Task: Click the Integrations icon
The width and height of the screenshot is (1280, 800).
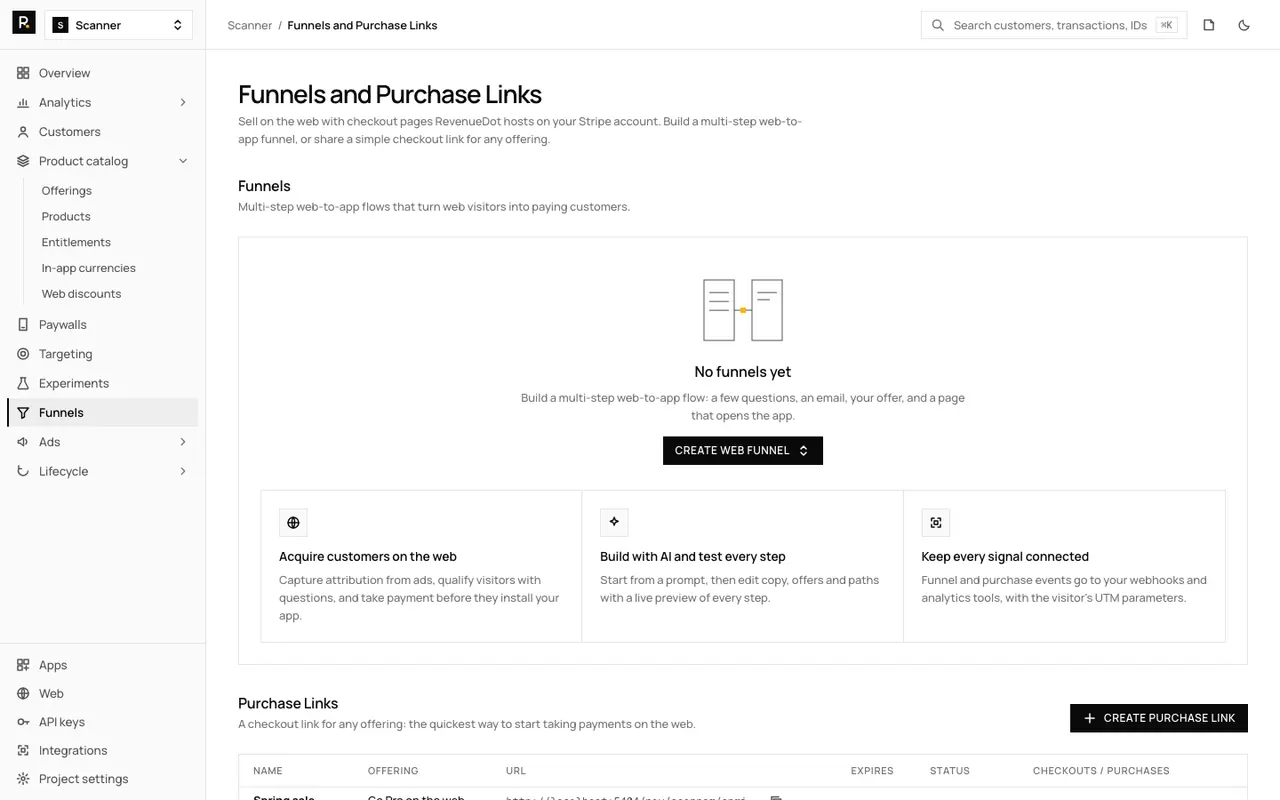Action: [x=23, y=751]
